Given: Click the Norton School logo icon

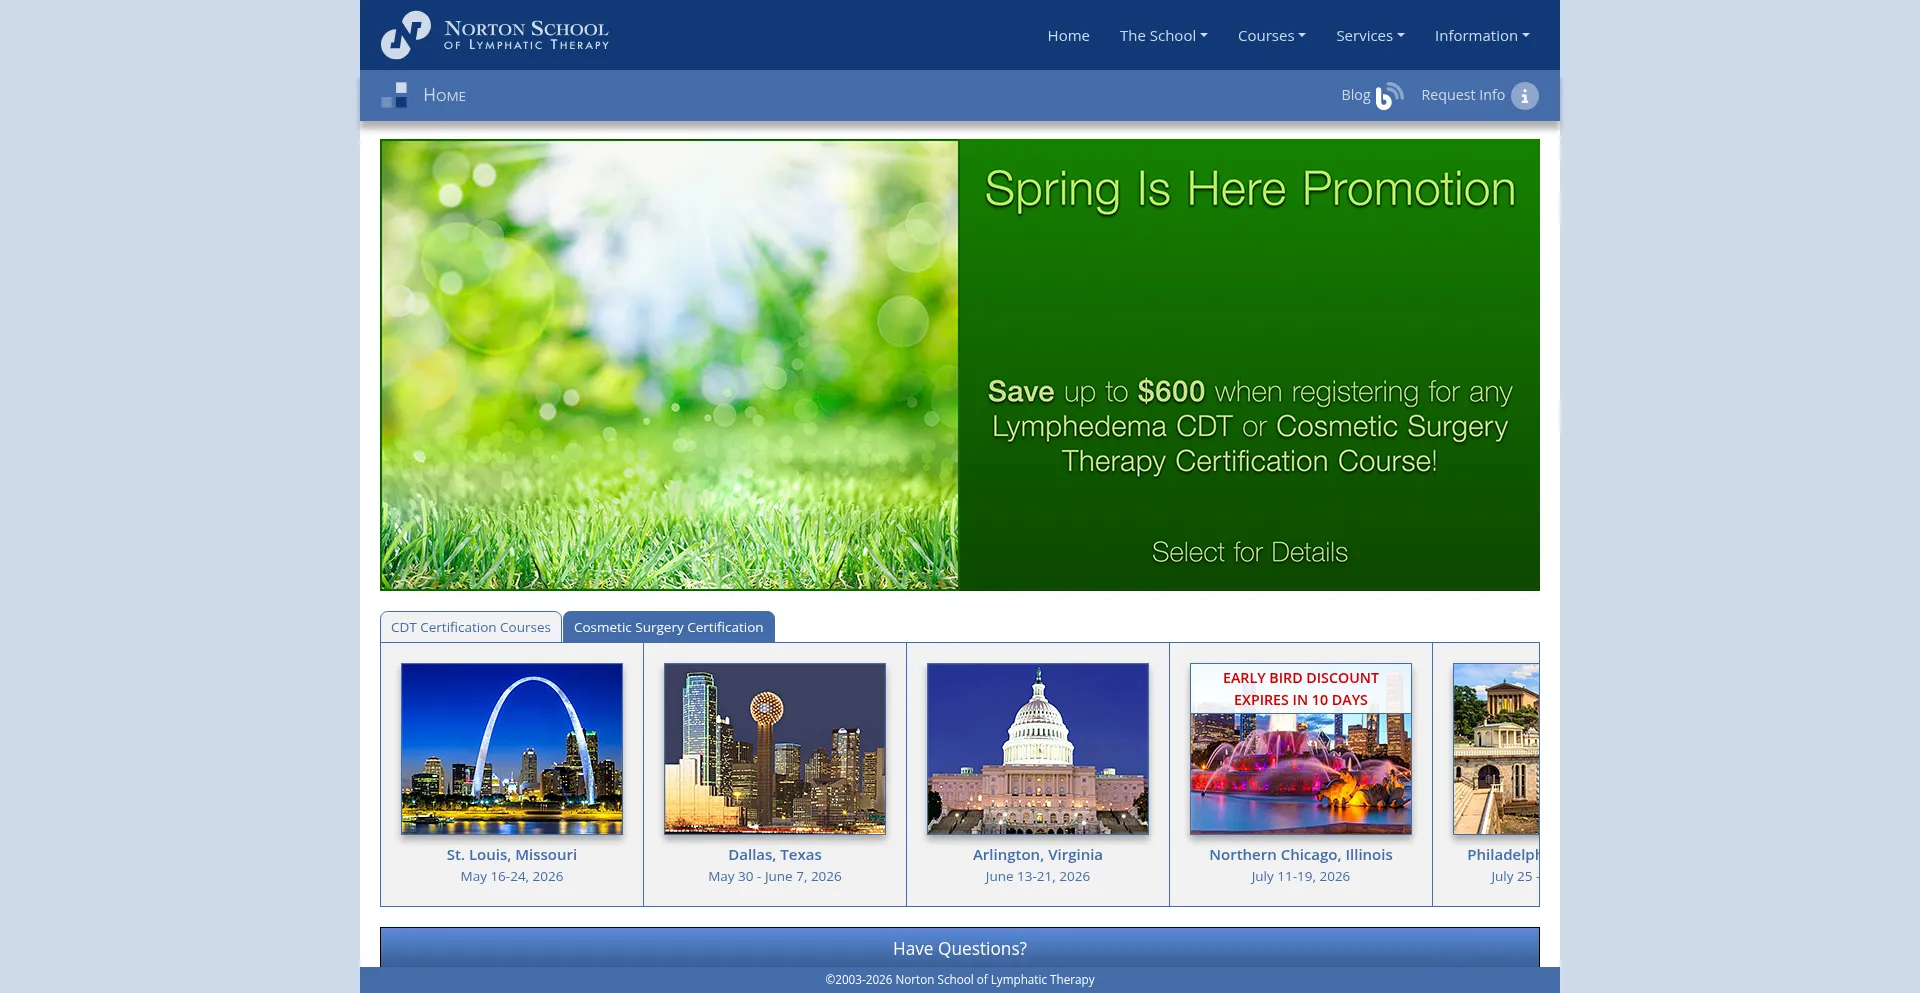Looking at the screenshot, I should point(405,35).
